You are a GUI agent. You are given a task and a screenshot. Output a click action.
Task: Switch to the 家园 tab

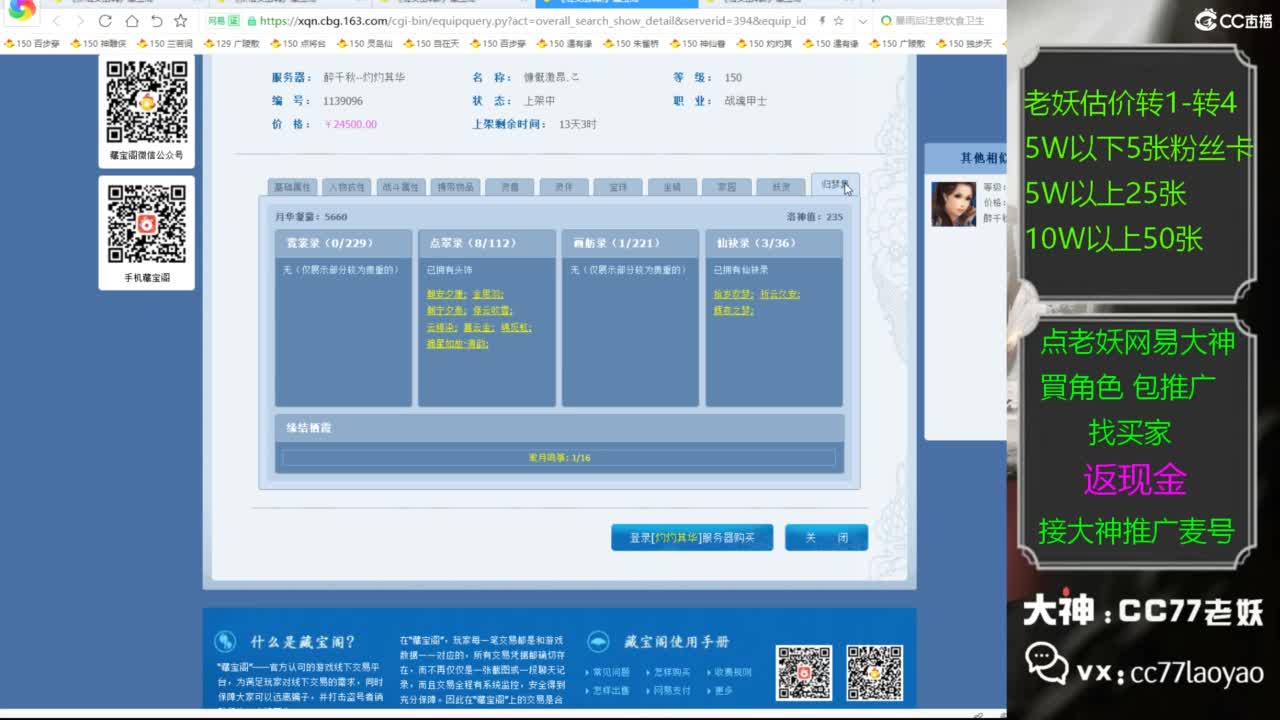click(x=726, y=187)
